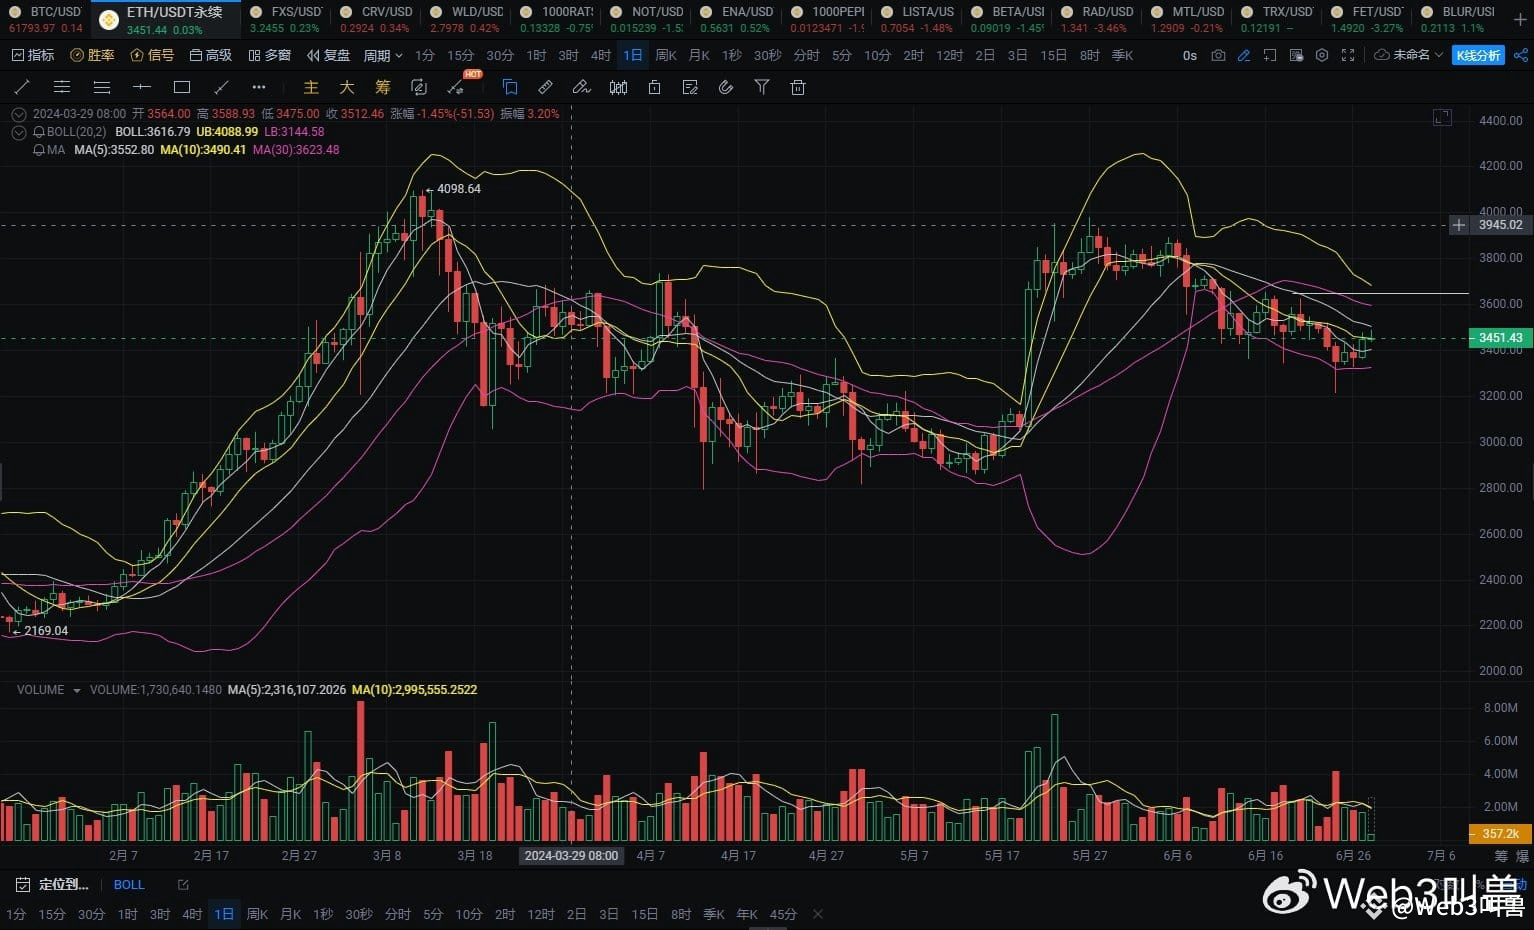
Task: Start 复盘 replay mode
Action: coord(328,56)
